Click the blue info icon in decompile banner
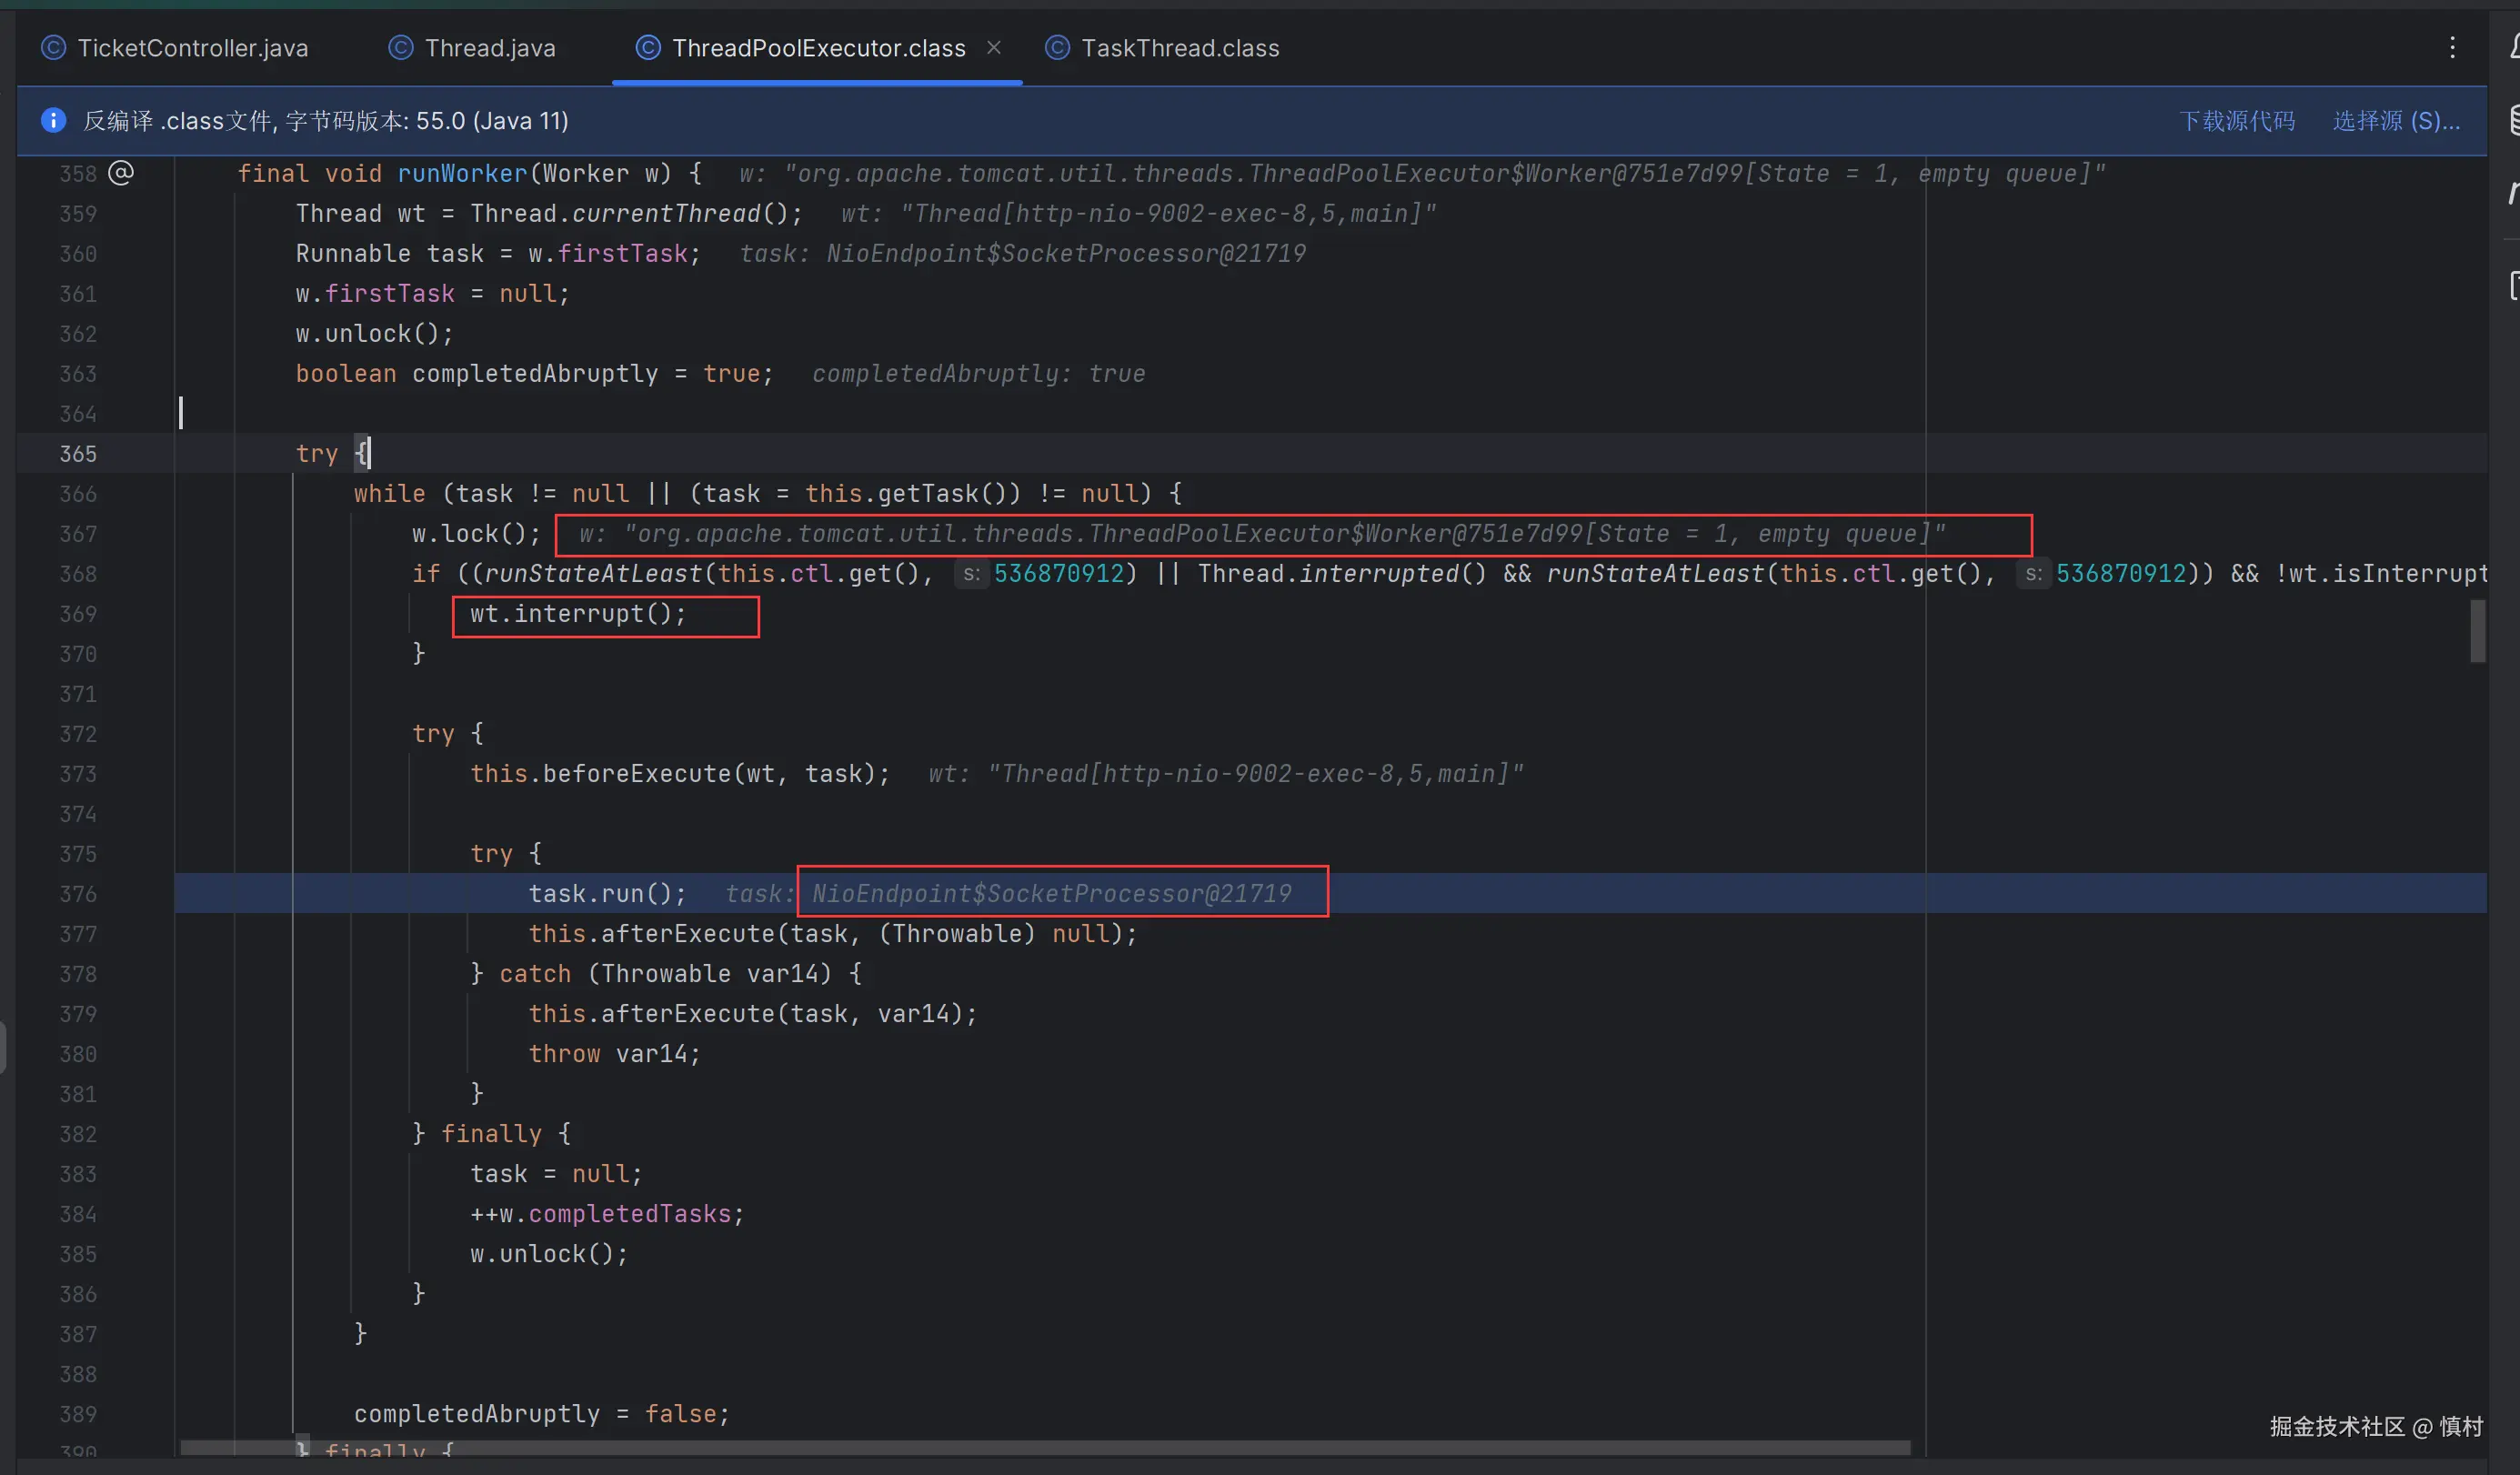 point(53,121)
